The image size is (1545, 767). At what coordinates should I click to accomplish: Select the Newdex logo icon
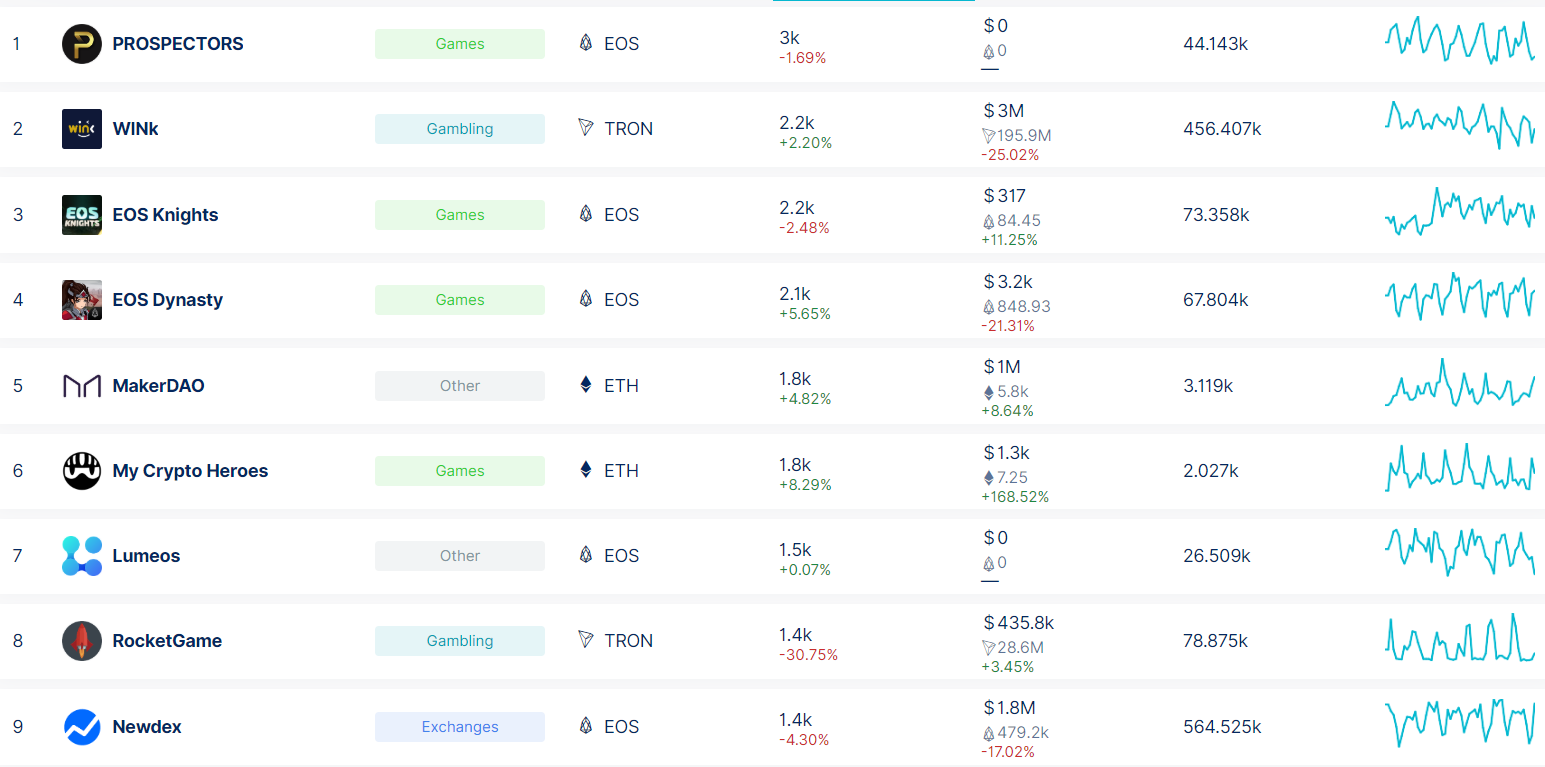(81, 727)
